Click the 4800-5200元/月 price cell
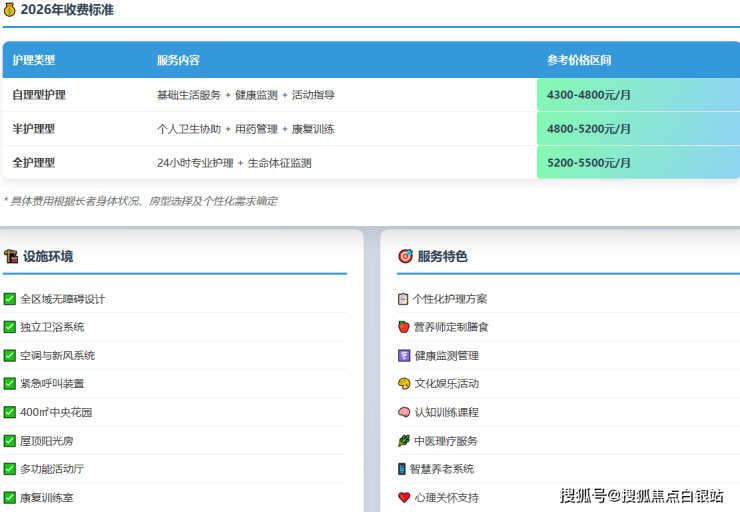Screen dimensions: 740x512 589,129
